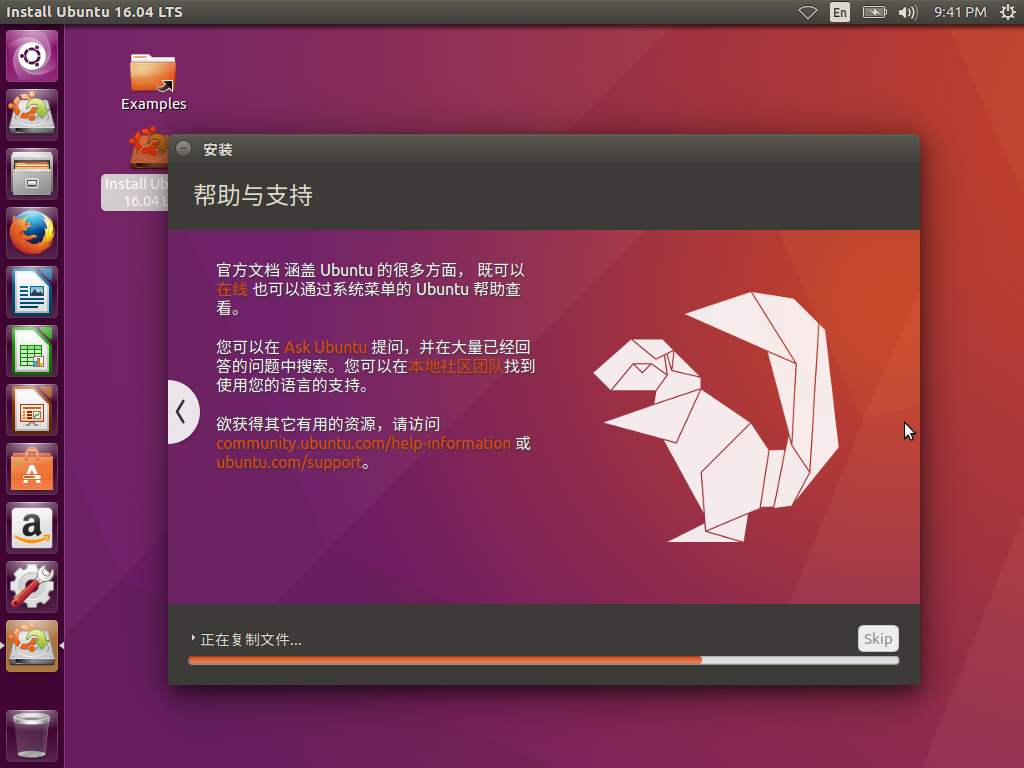The image size is (1024, 768).
Task: Open the network indicator in top panel
Action: pyautogui.click(x=808, y=12)
